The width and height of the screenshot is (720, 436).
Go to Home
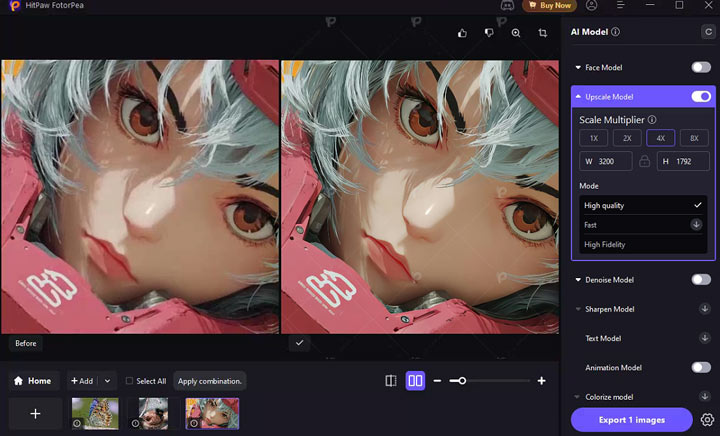33,381
